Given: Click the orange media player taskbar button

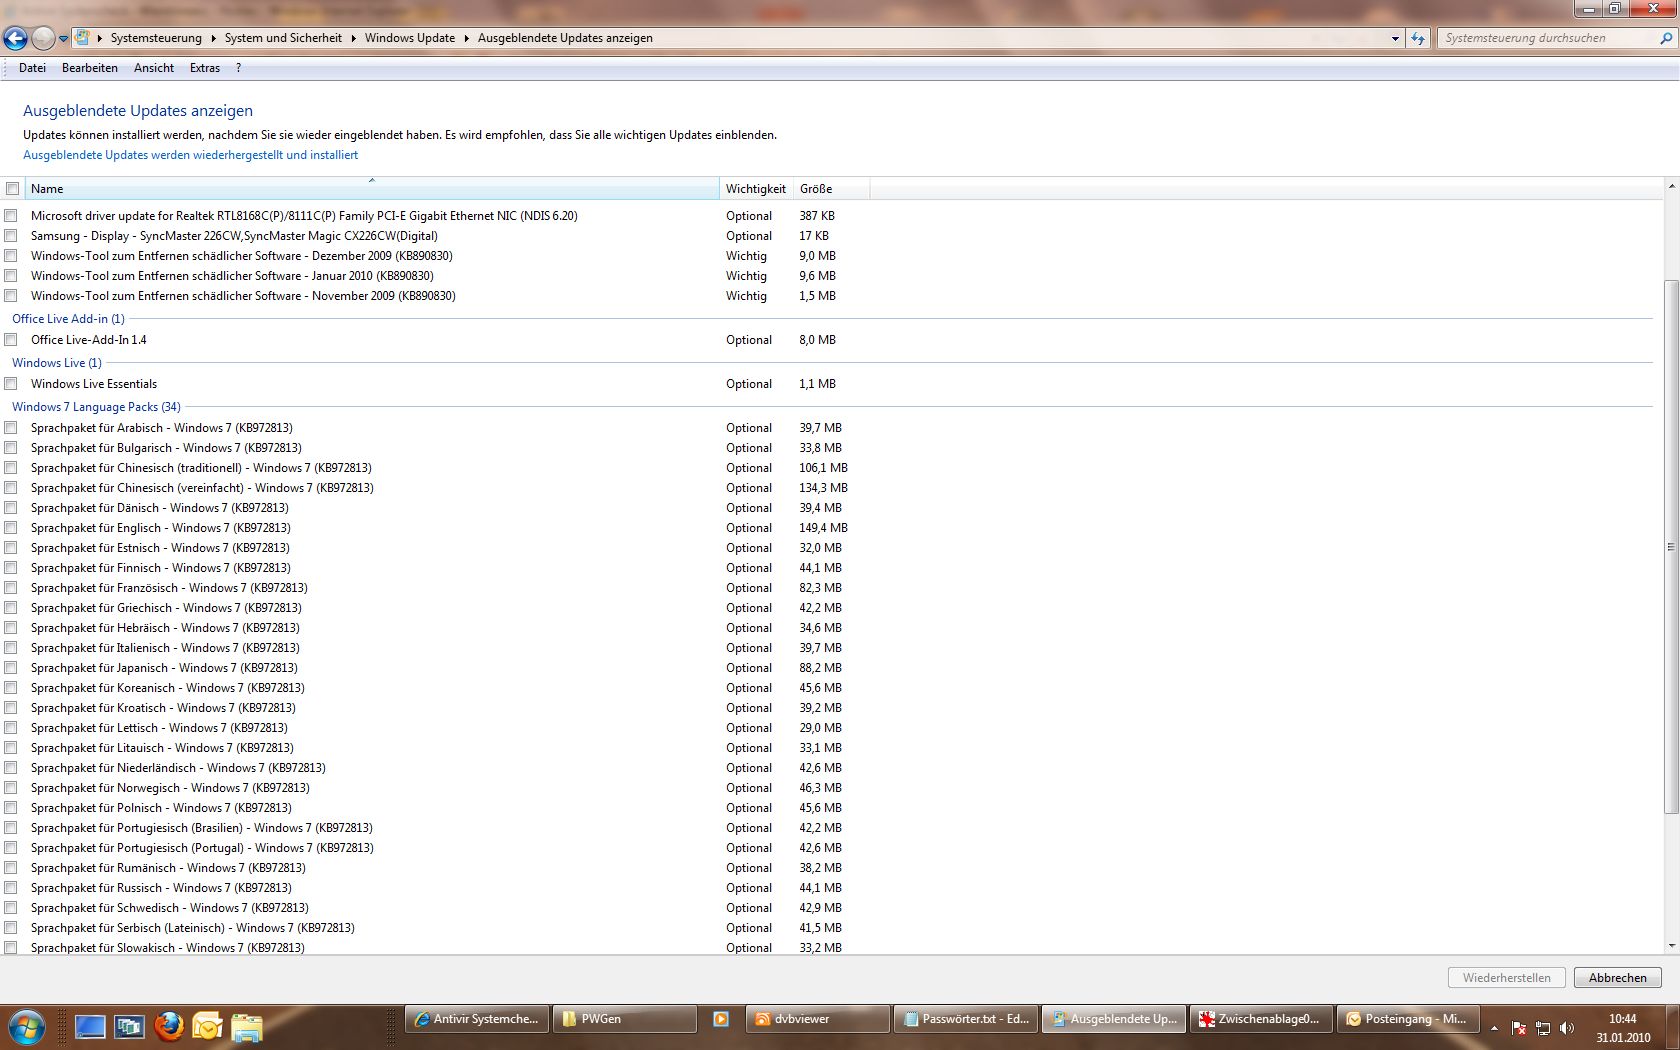Looking at the screenshot, I should pyautogui.click(x=721, y=1019).
